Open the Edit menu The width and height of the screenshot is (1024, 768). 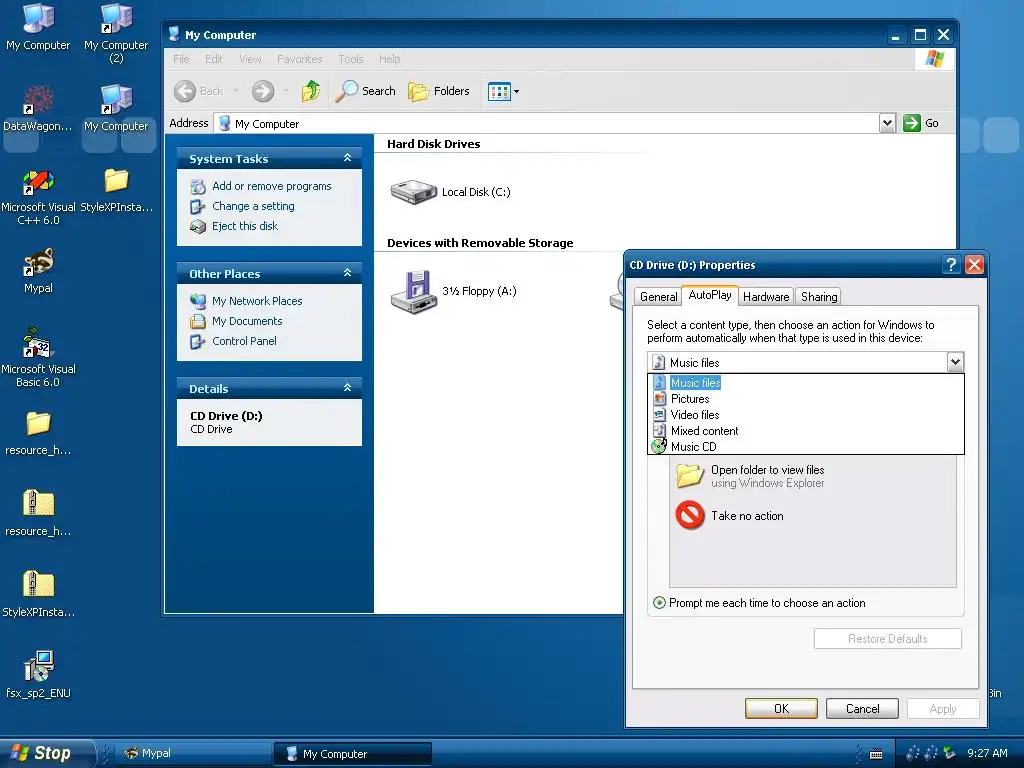tap(214, 59)
